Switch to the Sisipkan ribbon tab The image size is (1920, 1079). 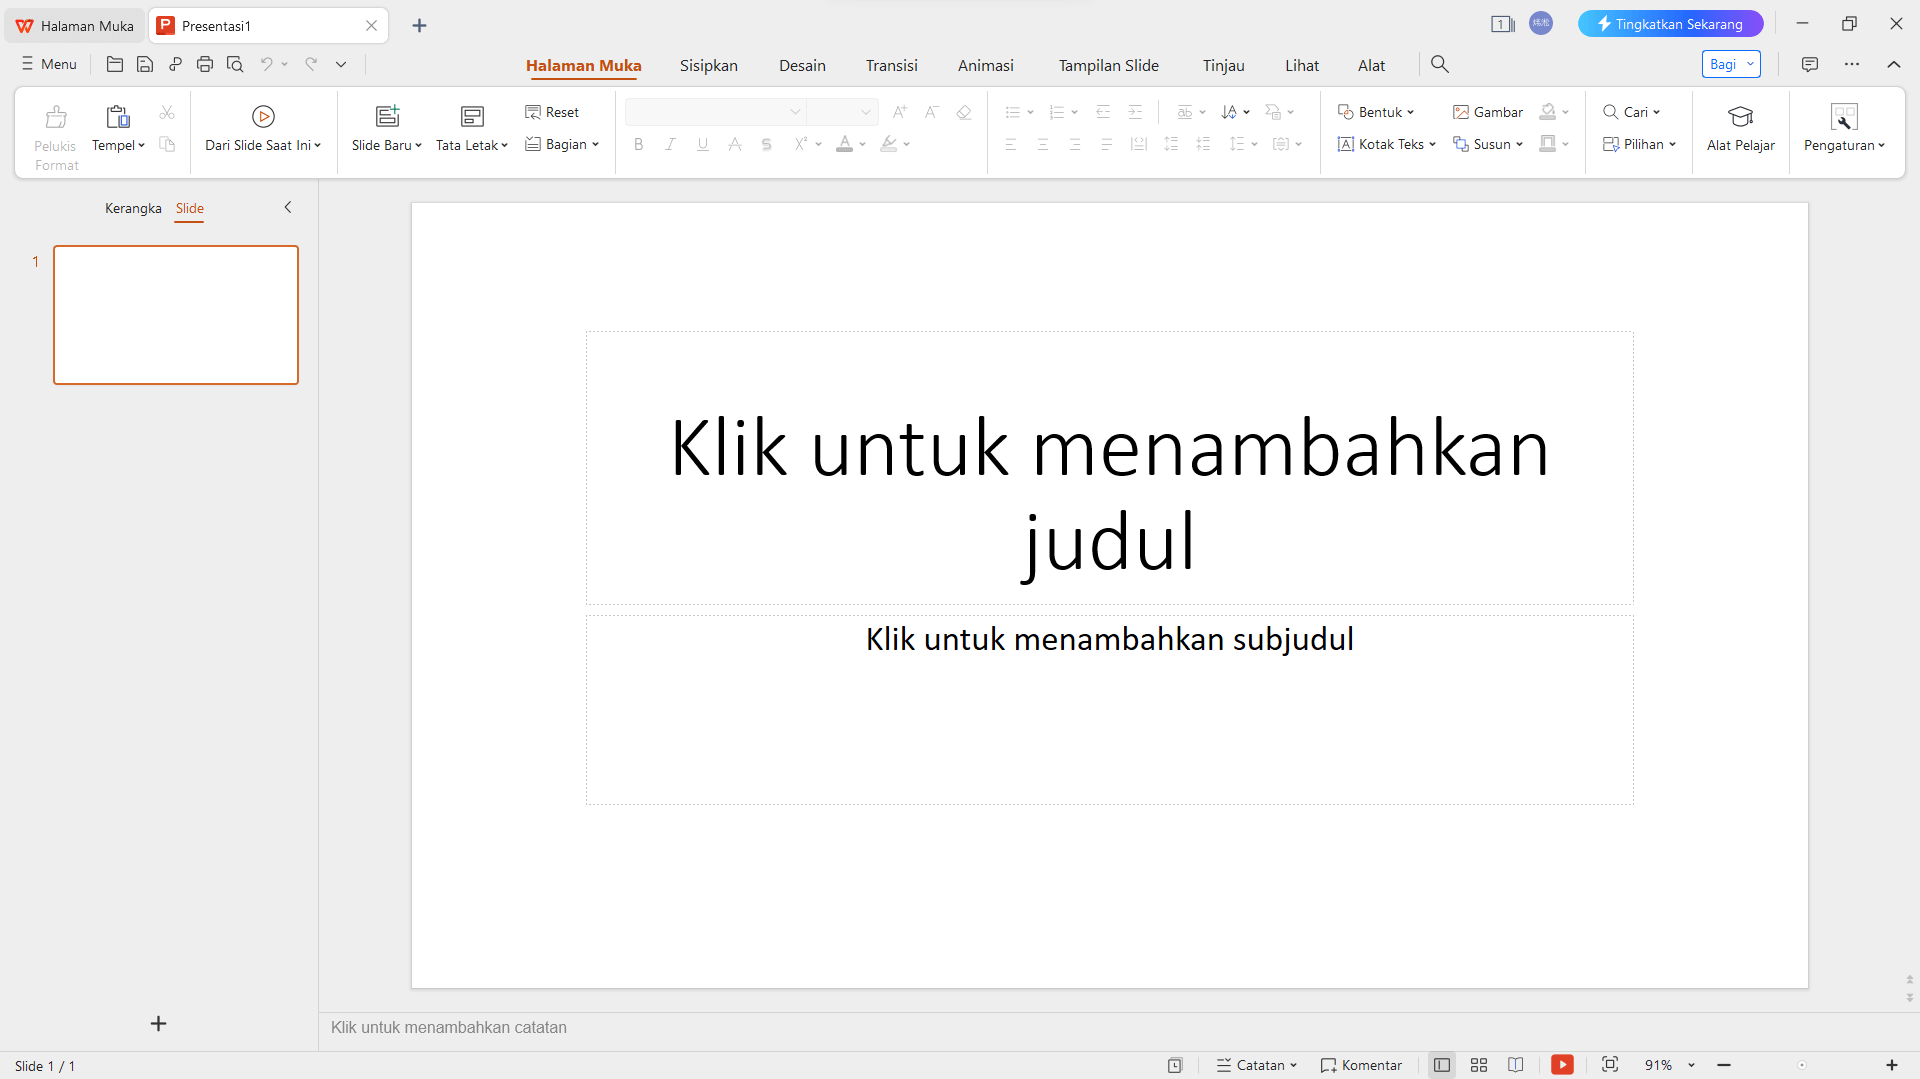tap(709, 65)
